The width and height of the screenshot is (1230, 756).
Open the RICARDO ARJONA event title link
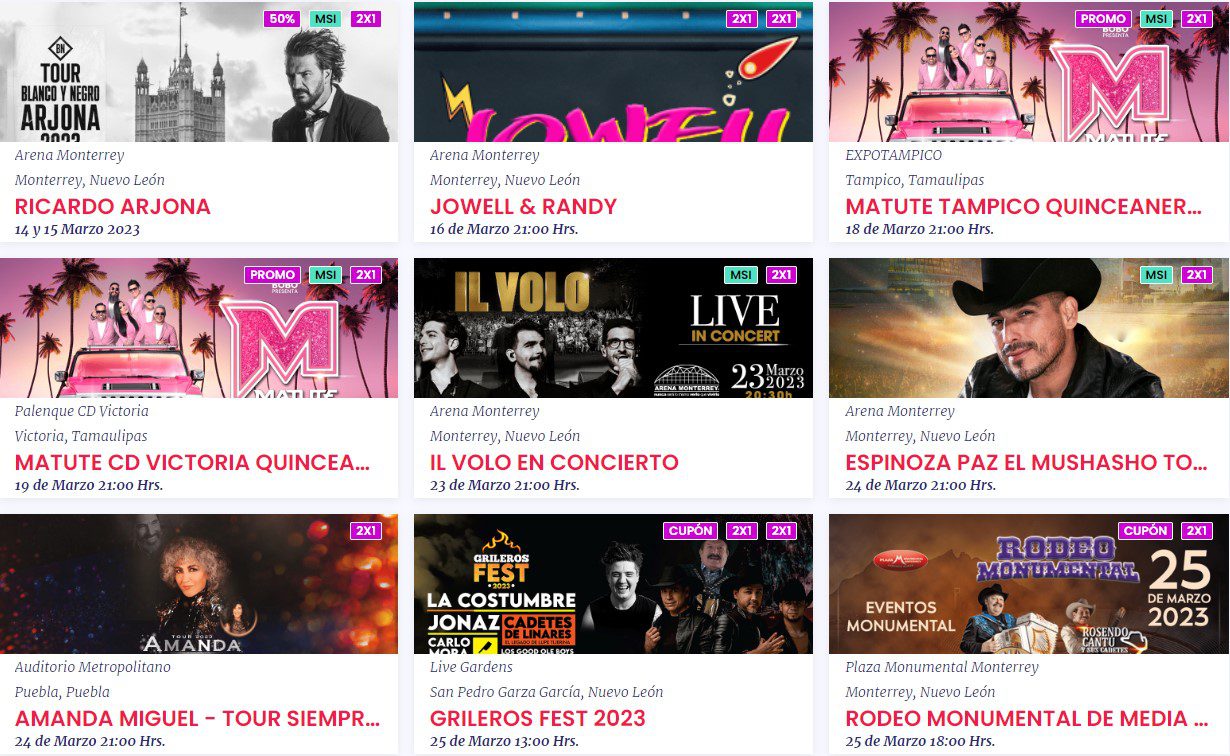(x=113, y=207)
